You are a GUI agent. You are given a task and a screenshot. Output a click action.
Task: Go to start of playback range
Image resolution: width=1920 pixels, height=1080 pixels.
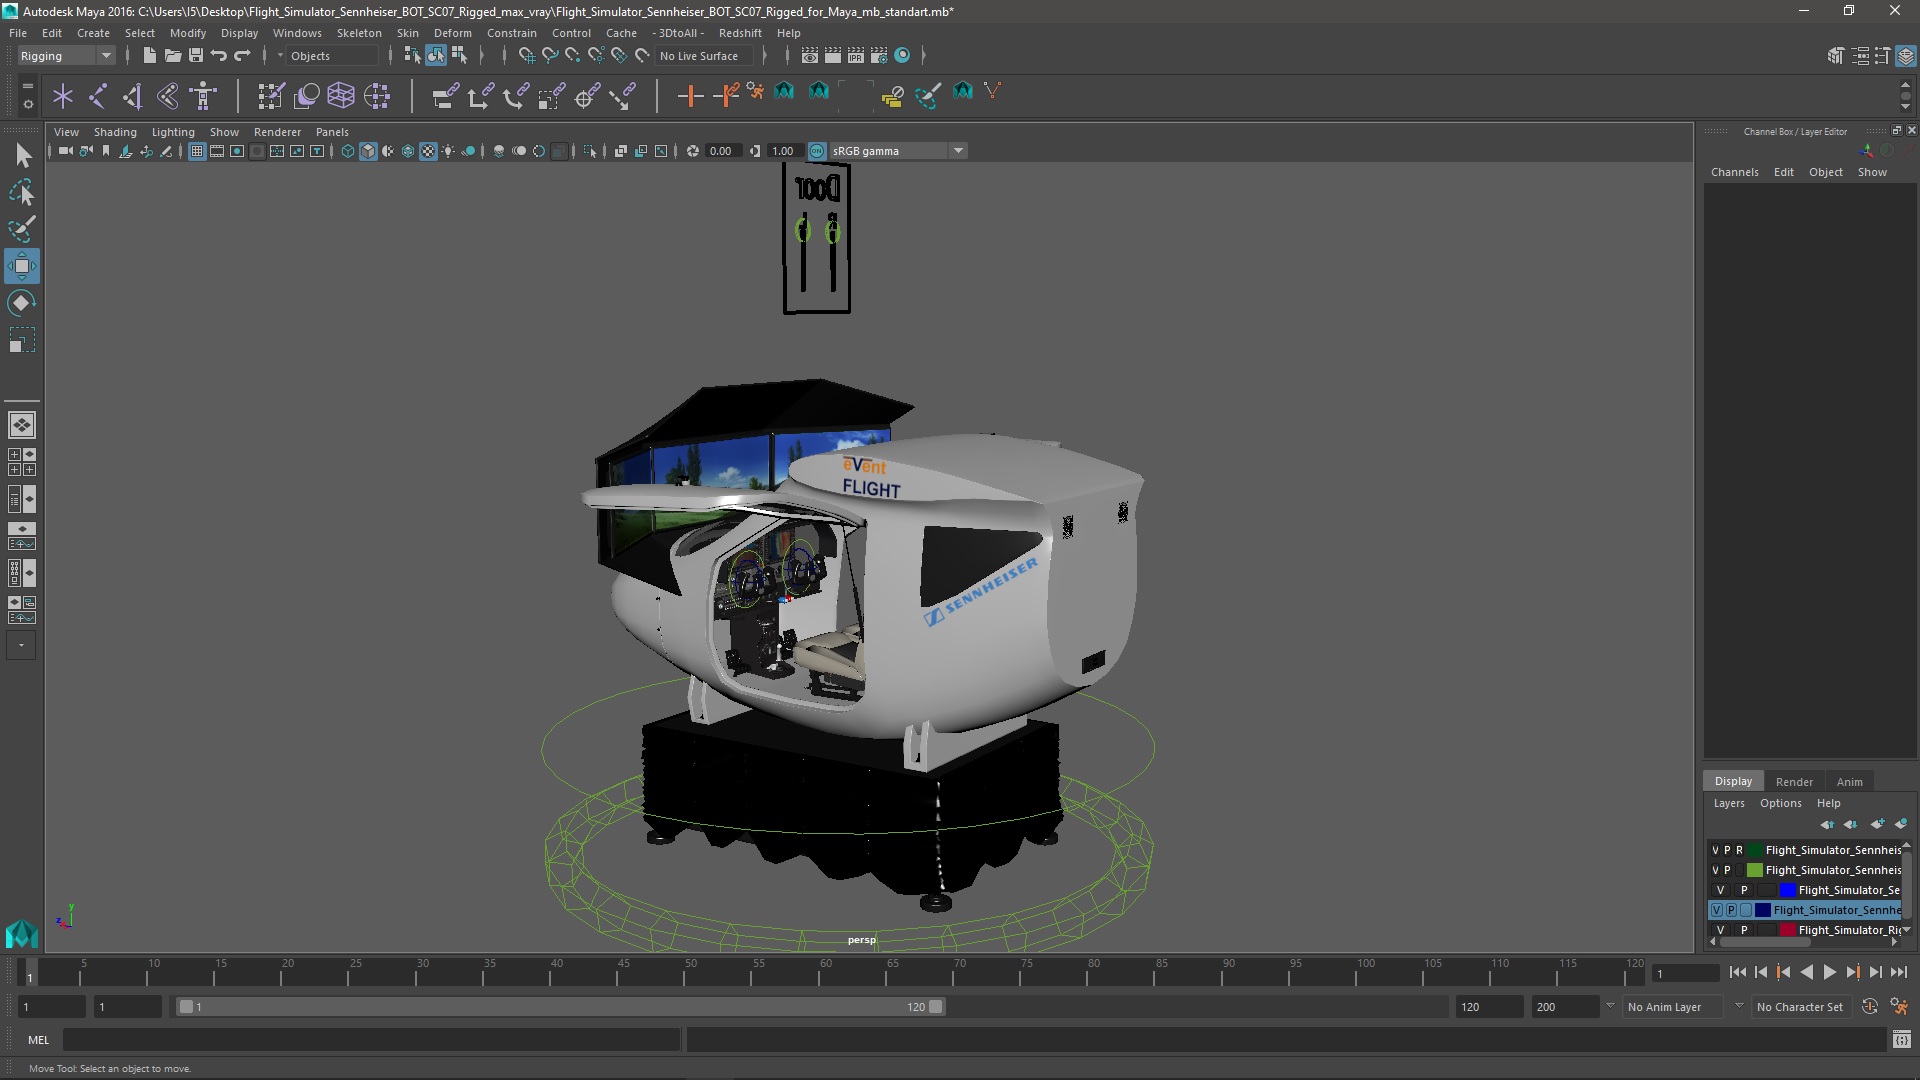(1737, 972)
